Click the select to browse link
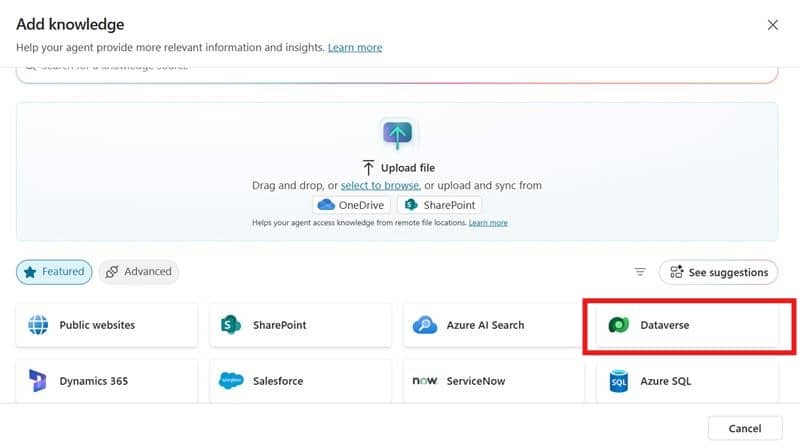This screenshot has width=800, height=448. pyautogui.click(x=379, y=186)
